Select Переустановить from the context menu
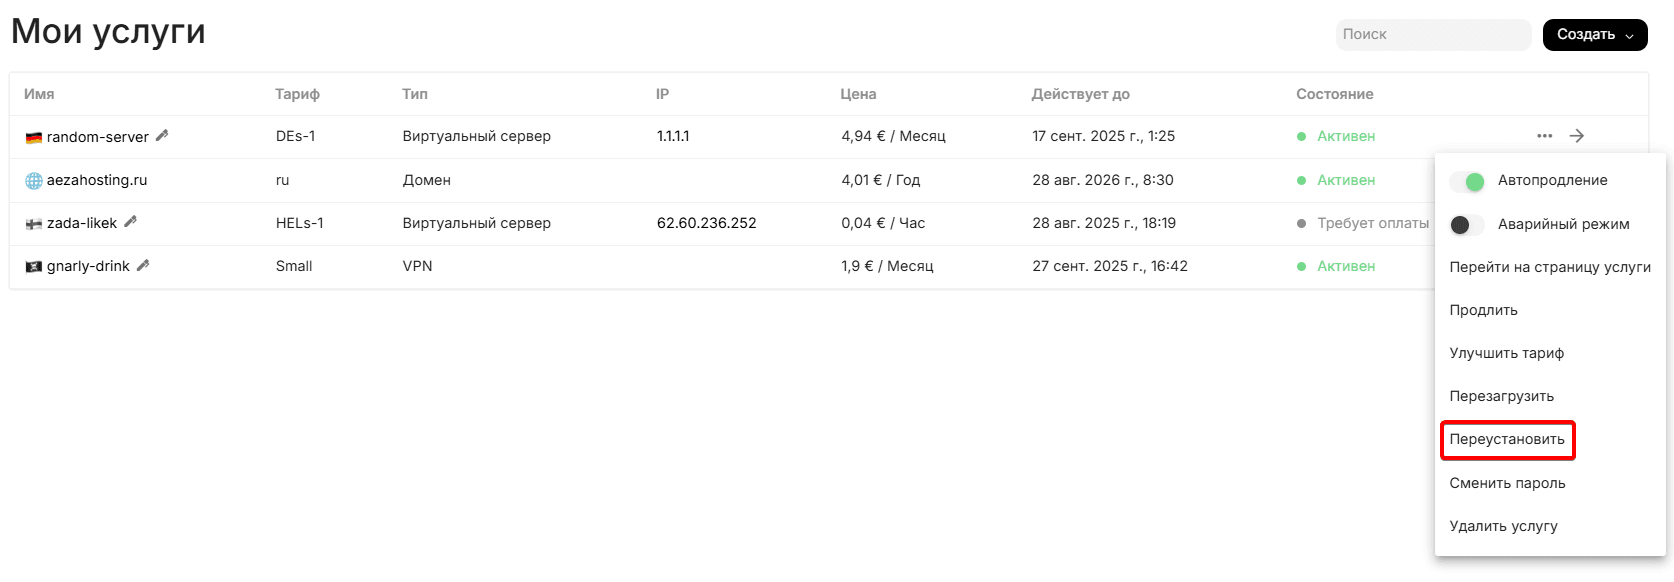1674x582 pixels. click(x=1507, y=440)
